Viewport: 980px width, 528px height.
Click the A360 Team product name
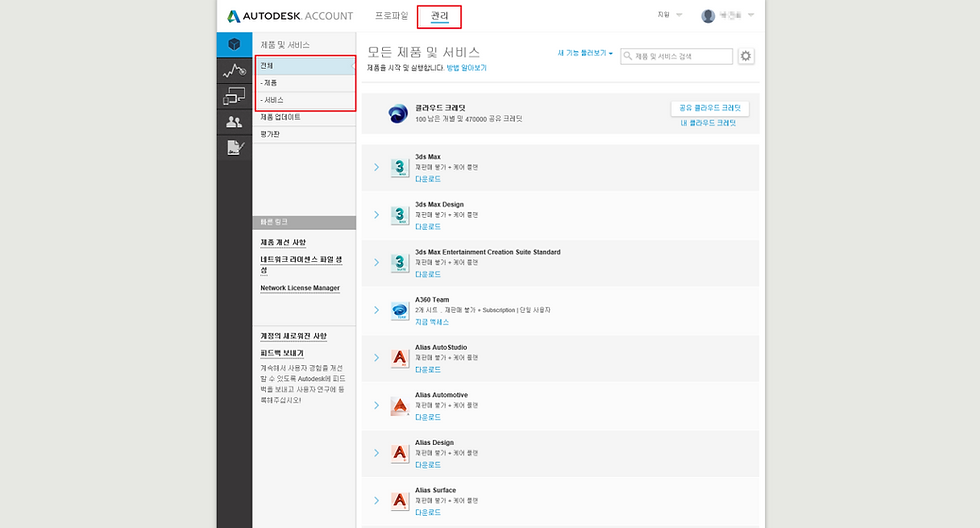432,300
